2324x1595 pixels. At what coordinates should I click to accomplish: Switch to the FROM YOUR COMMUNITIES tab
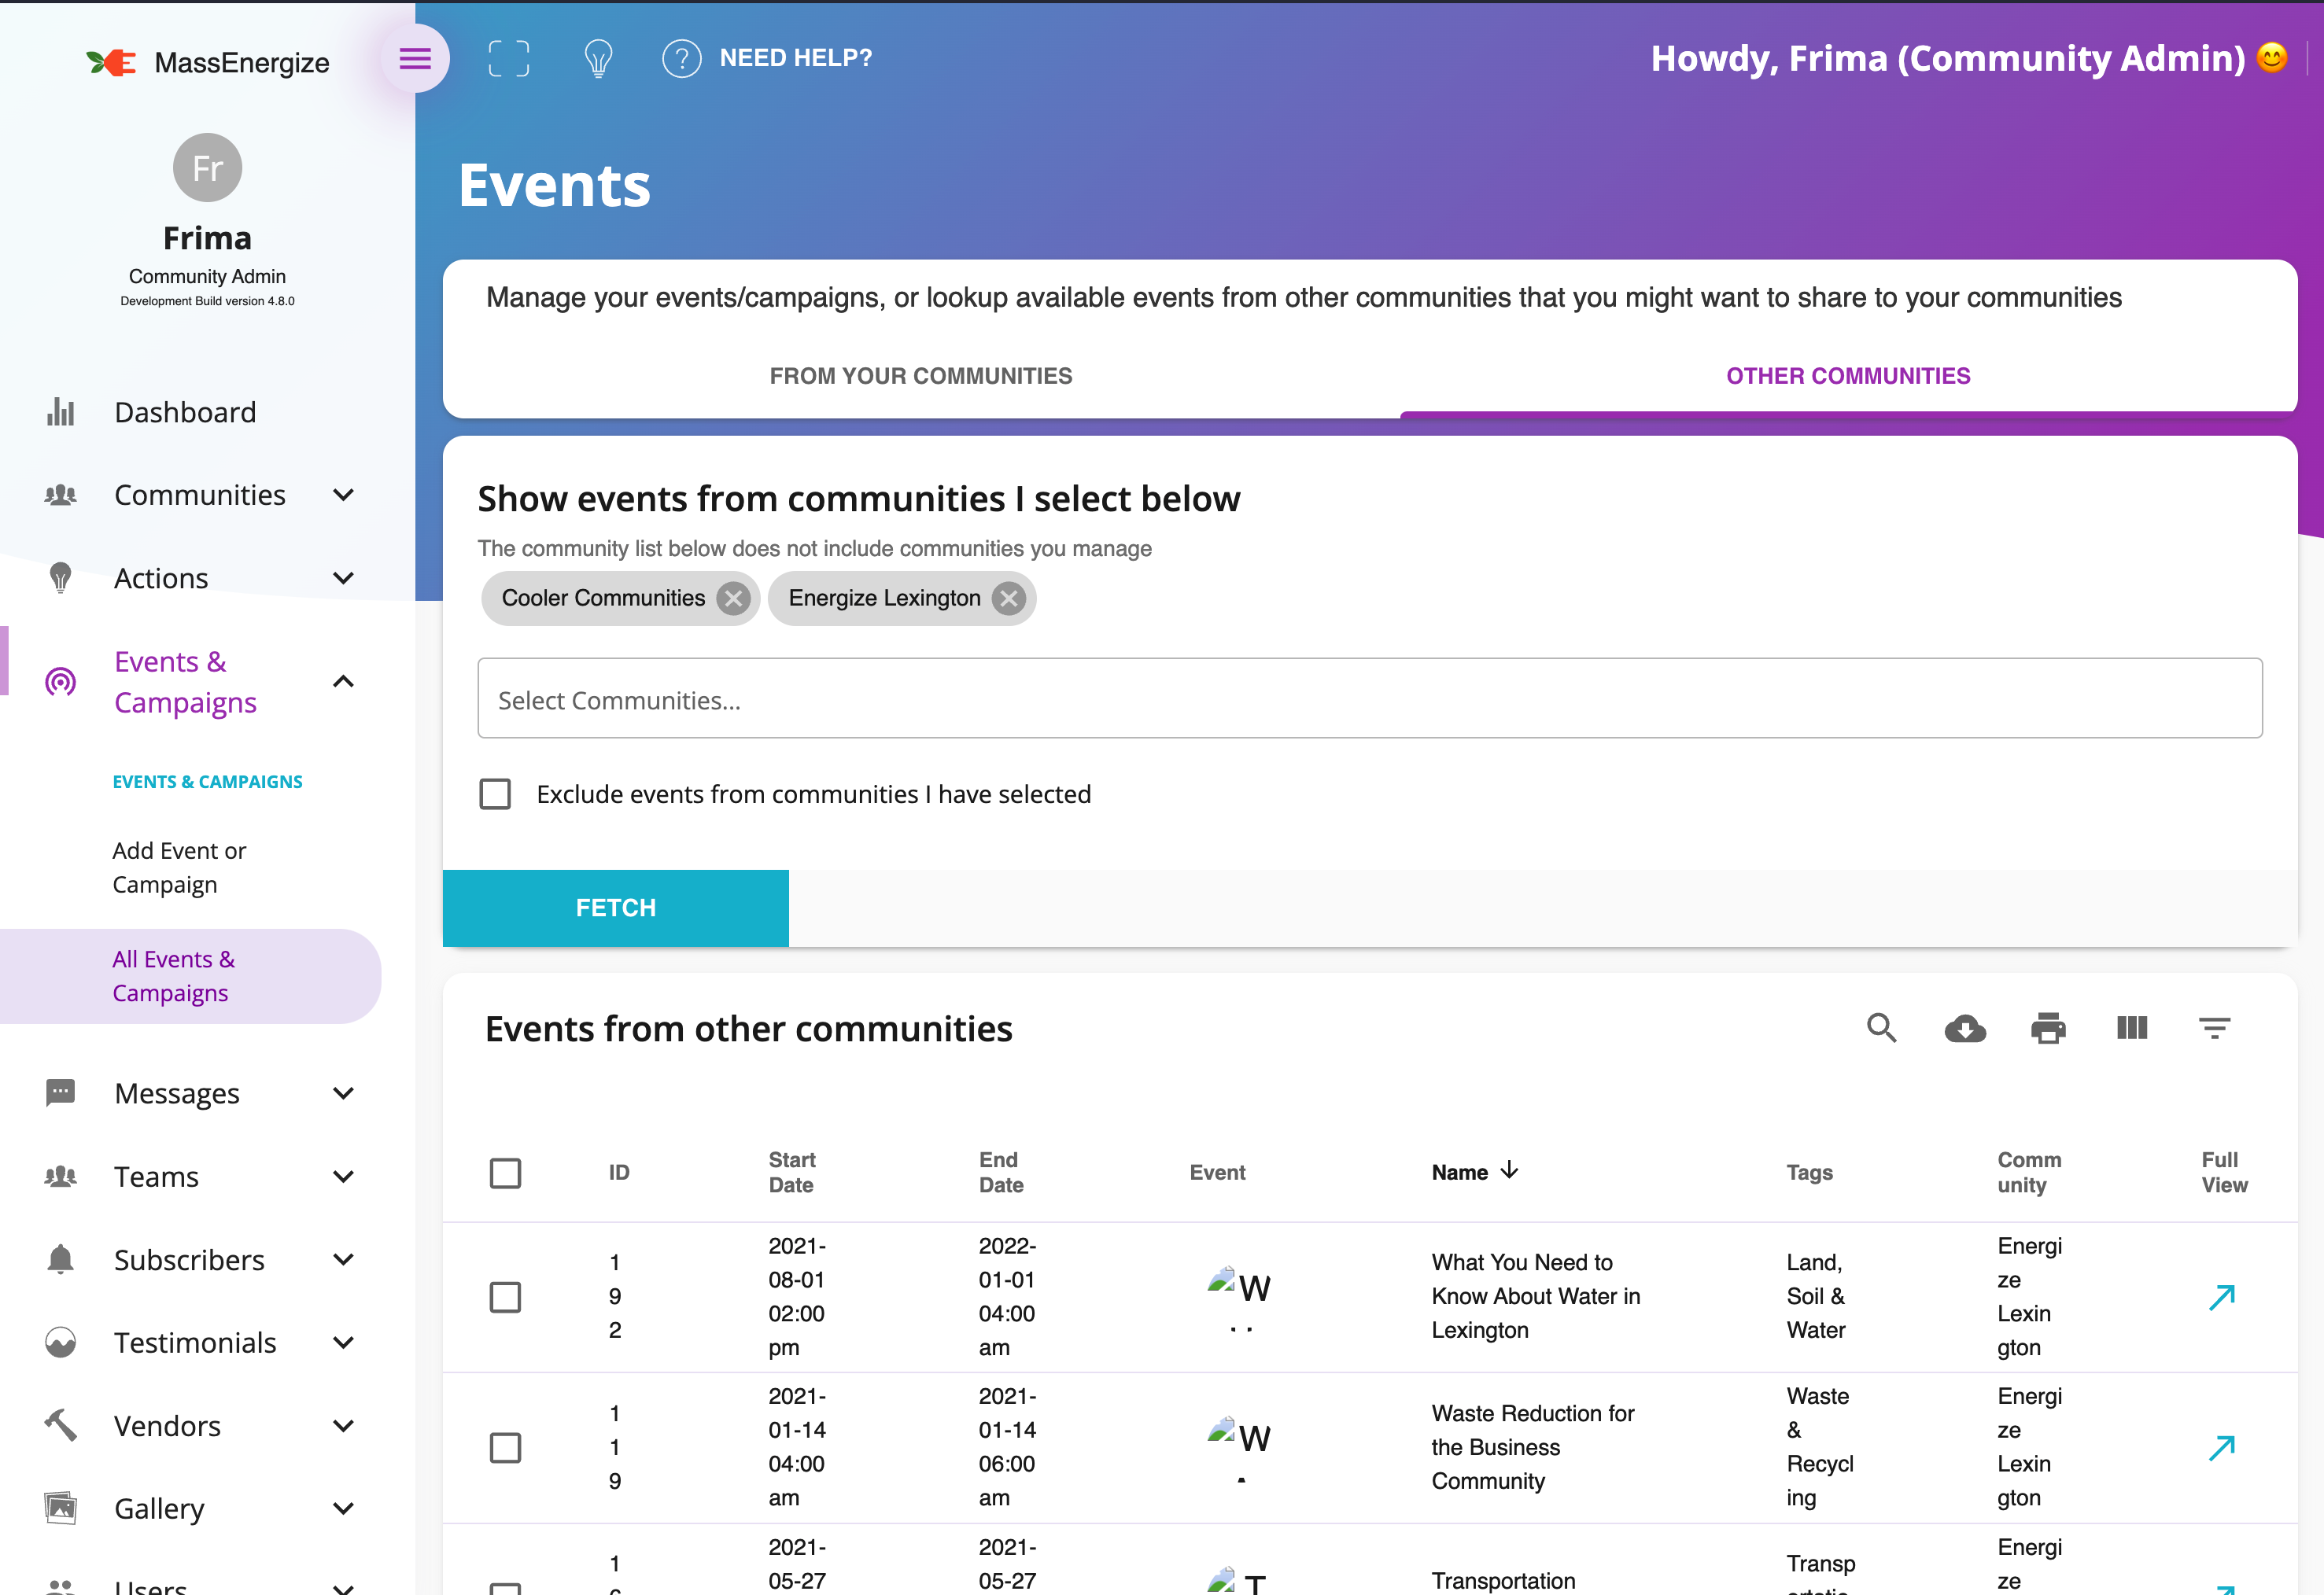click(x=920, y=376)
